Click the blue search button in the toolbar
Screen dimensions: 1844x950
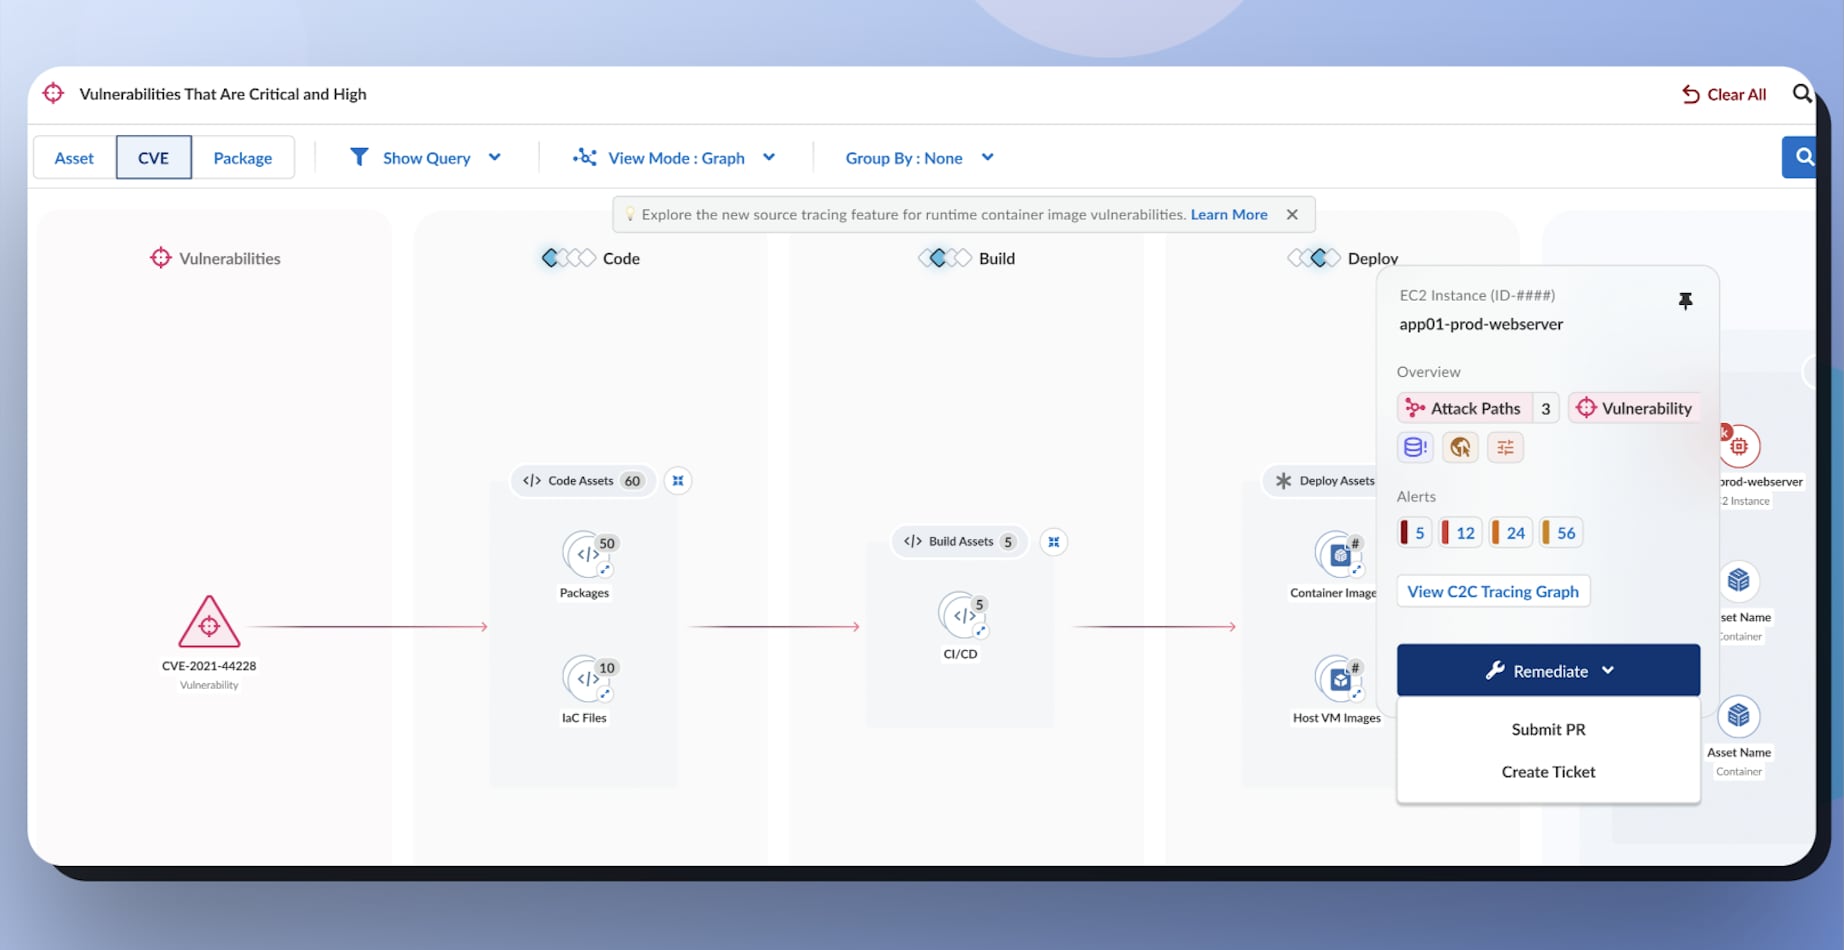tap(1800, 157)
